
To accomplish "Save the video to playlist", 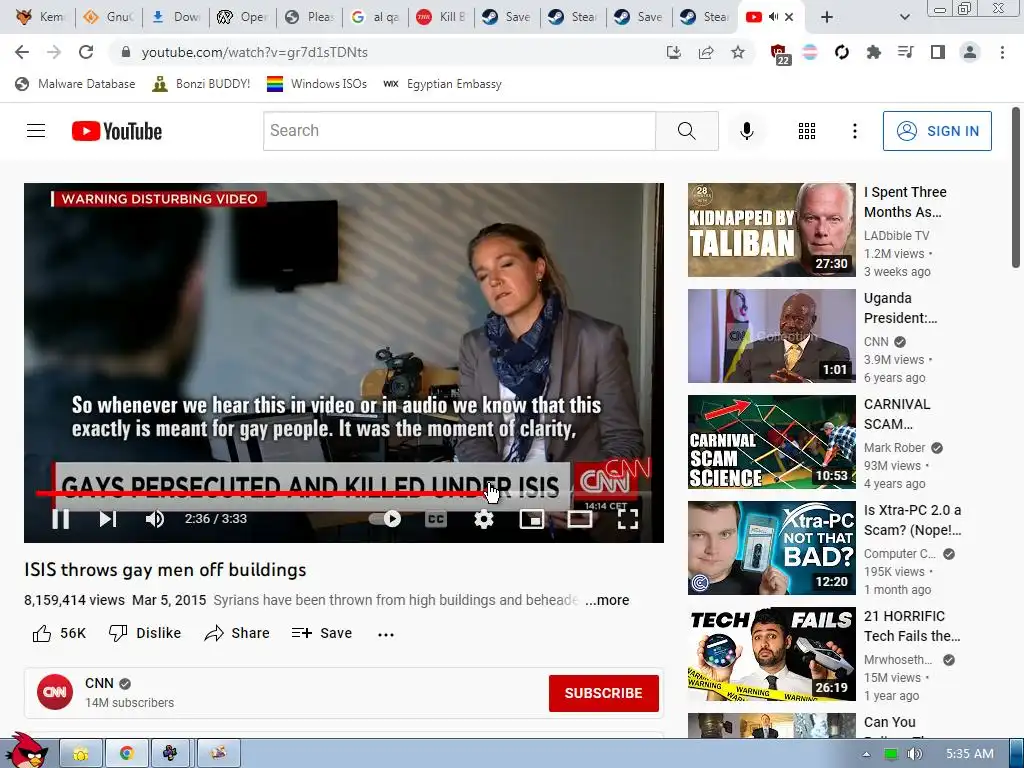I will [322, 633].
